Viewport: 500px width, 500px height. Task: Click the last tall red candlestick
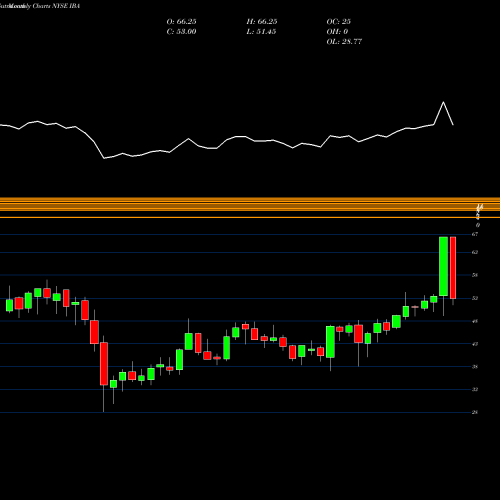[x=453, y=268]
